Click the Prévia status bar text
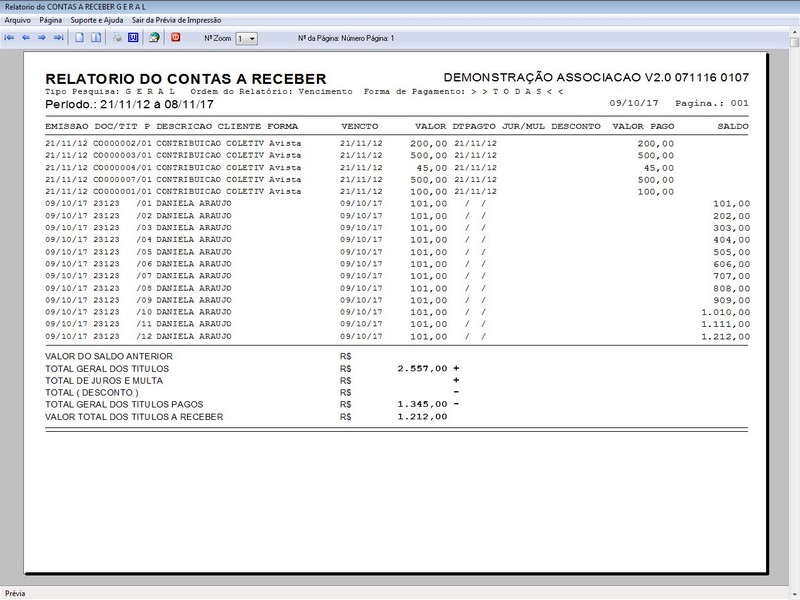This screenshot has height=600, width=800. pos(15,593)
